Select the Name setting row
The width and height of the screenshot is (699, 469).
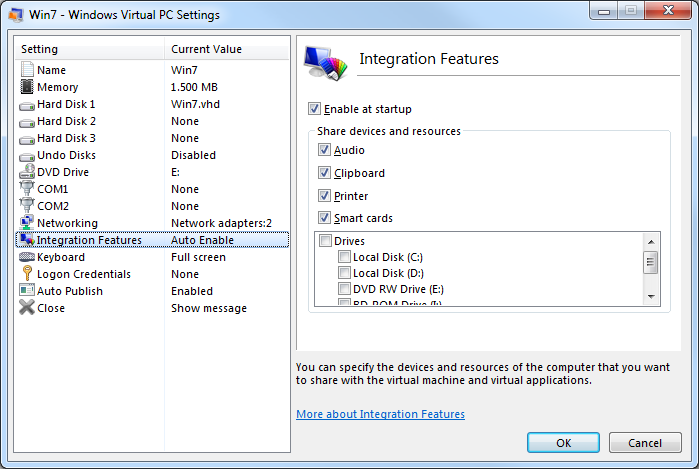pos(152,70)
